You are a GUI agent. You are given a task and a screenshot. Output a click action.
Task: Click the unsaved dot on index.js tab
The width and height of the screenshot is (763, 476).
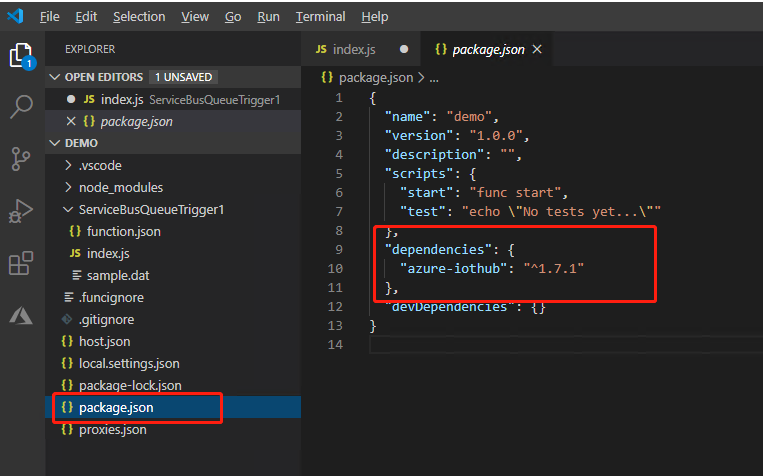tap(404, 49)
